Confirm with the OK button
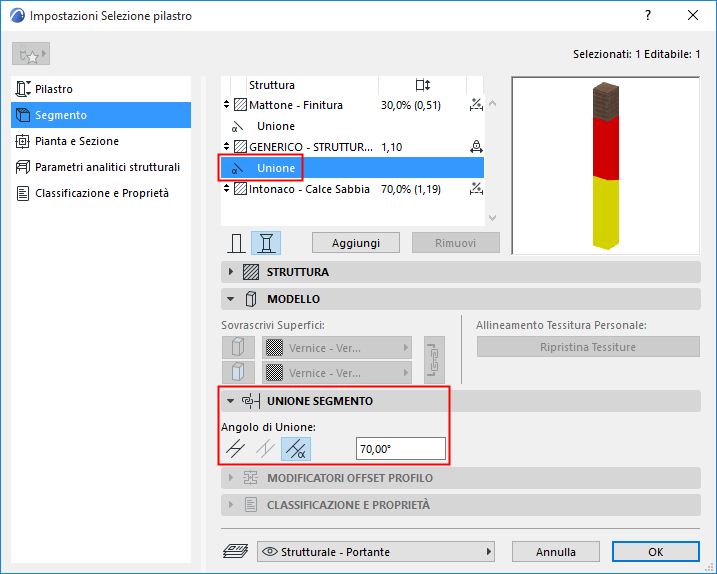Screen dimensions: 717x574 pyautogui.click(x=656, y=552)
